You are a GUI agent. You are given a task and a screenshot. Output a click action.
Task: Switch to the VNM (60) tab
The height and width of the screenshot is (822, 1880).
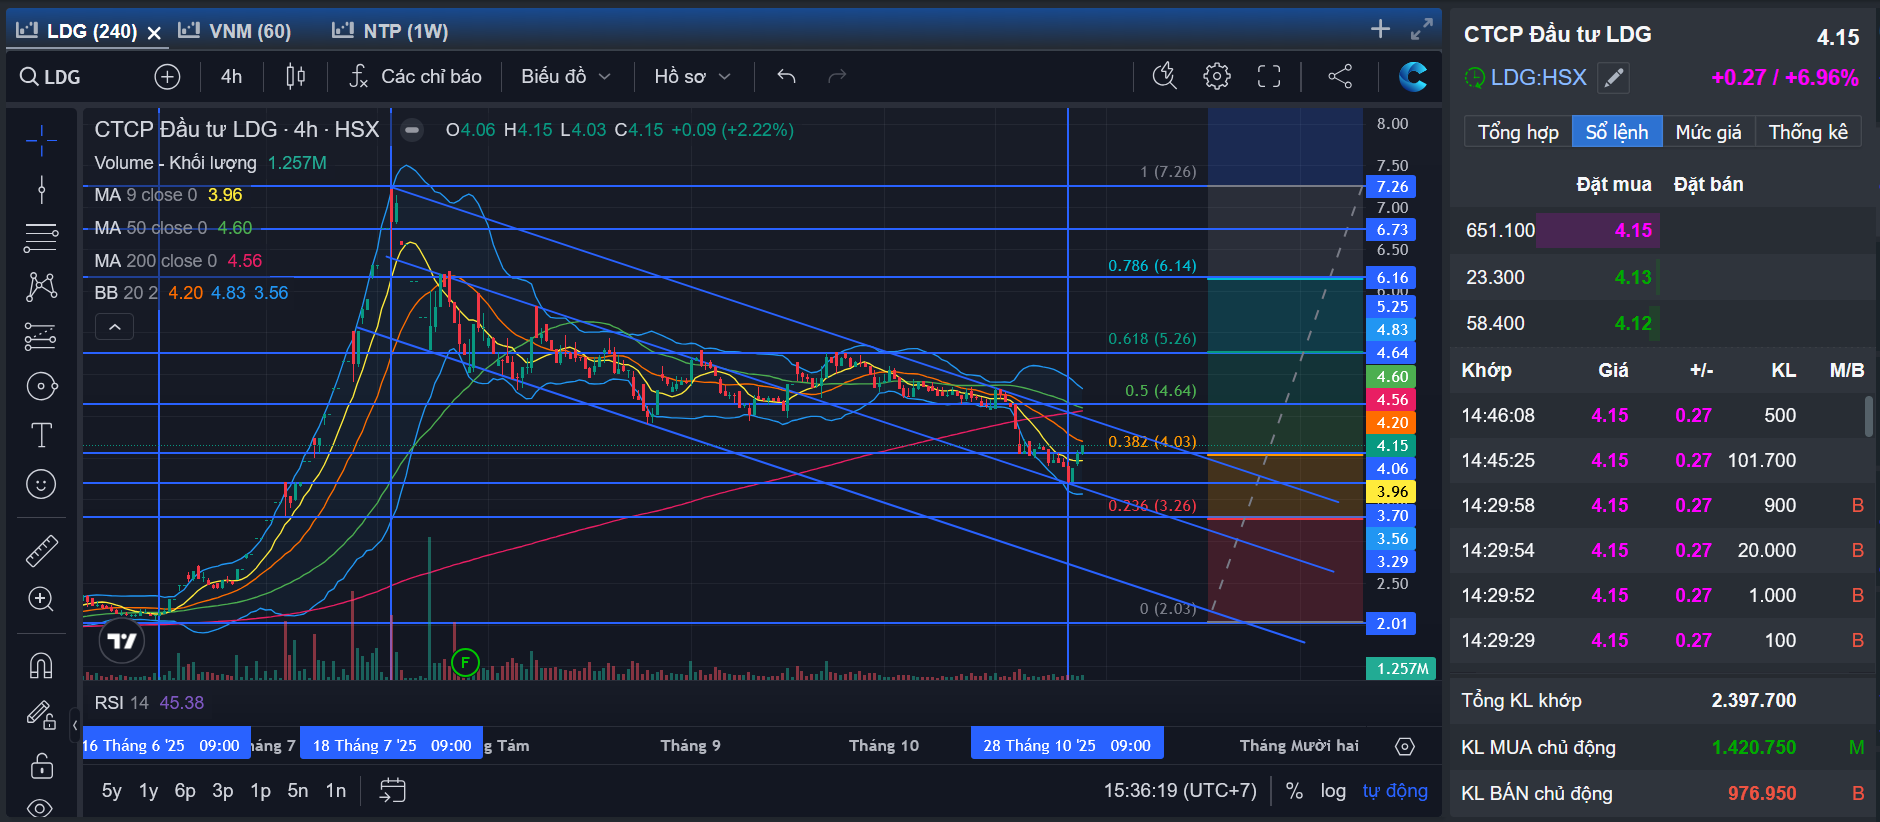(235, 31)
